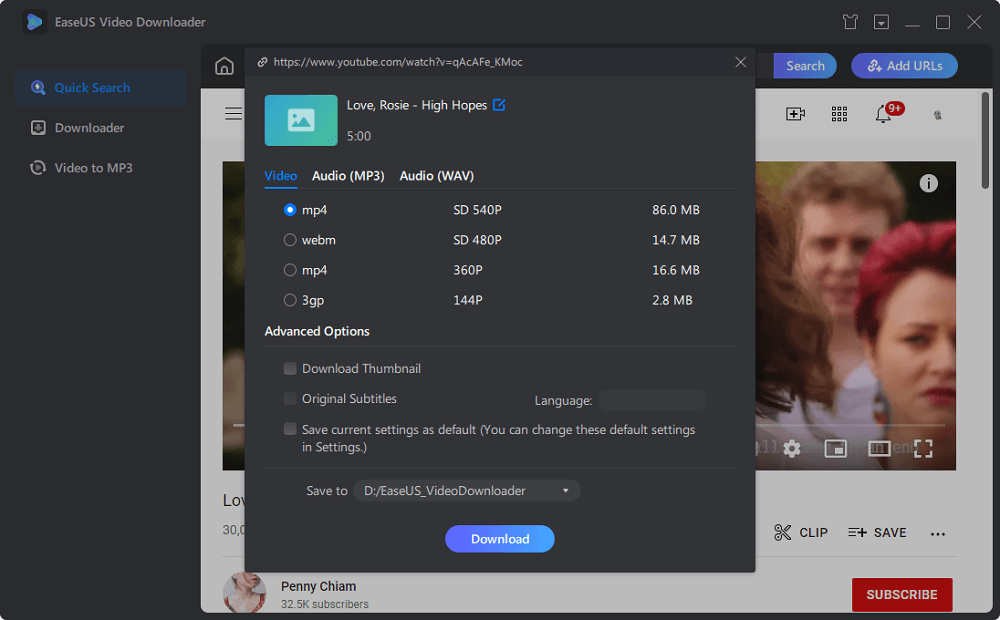Open the YouTube hamburger menu
Screen dimensions: 1000x620
point(233,114)
